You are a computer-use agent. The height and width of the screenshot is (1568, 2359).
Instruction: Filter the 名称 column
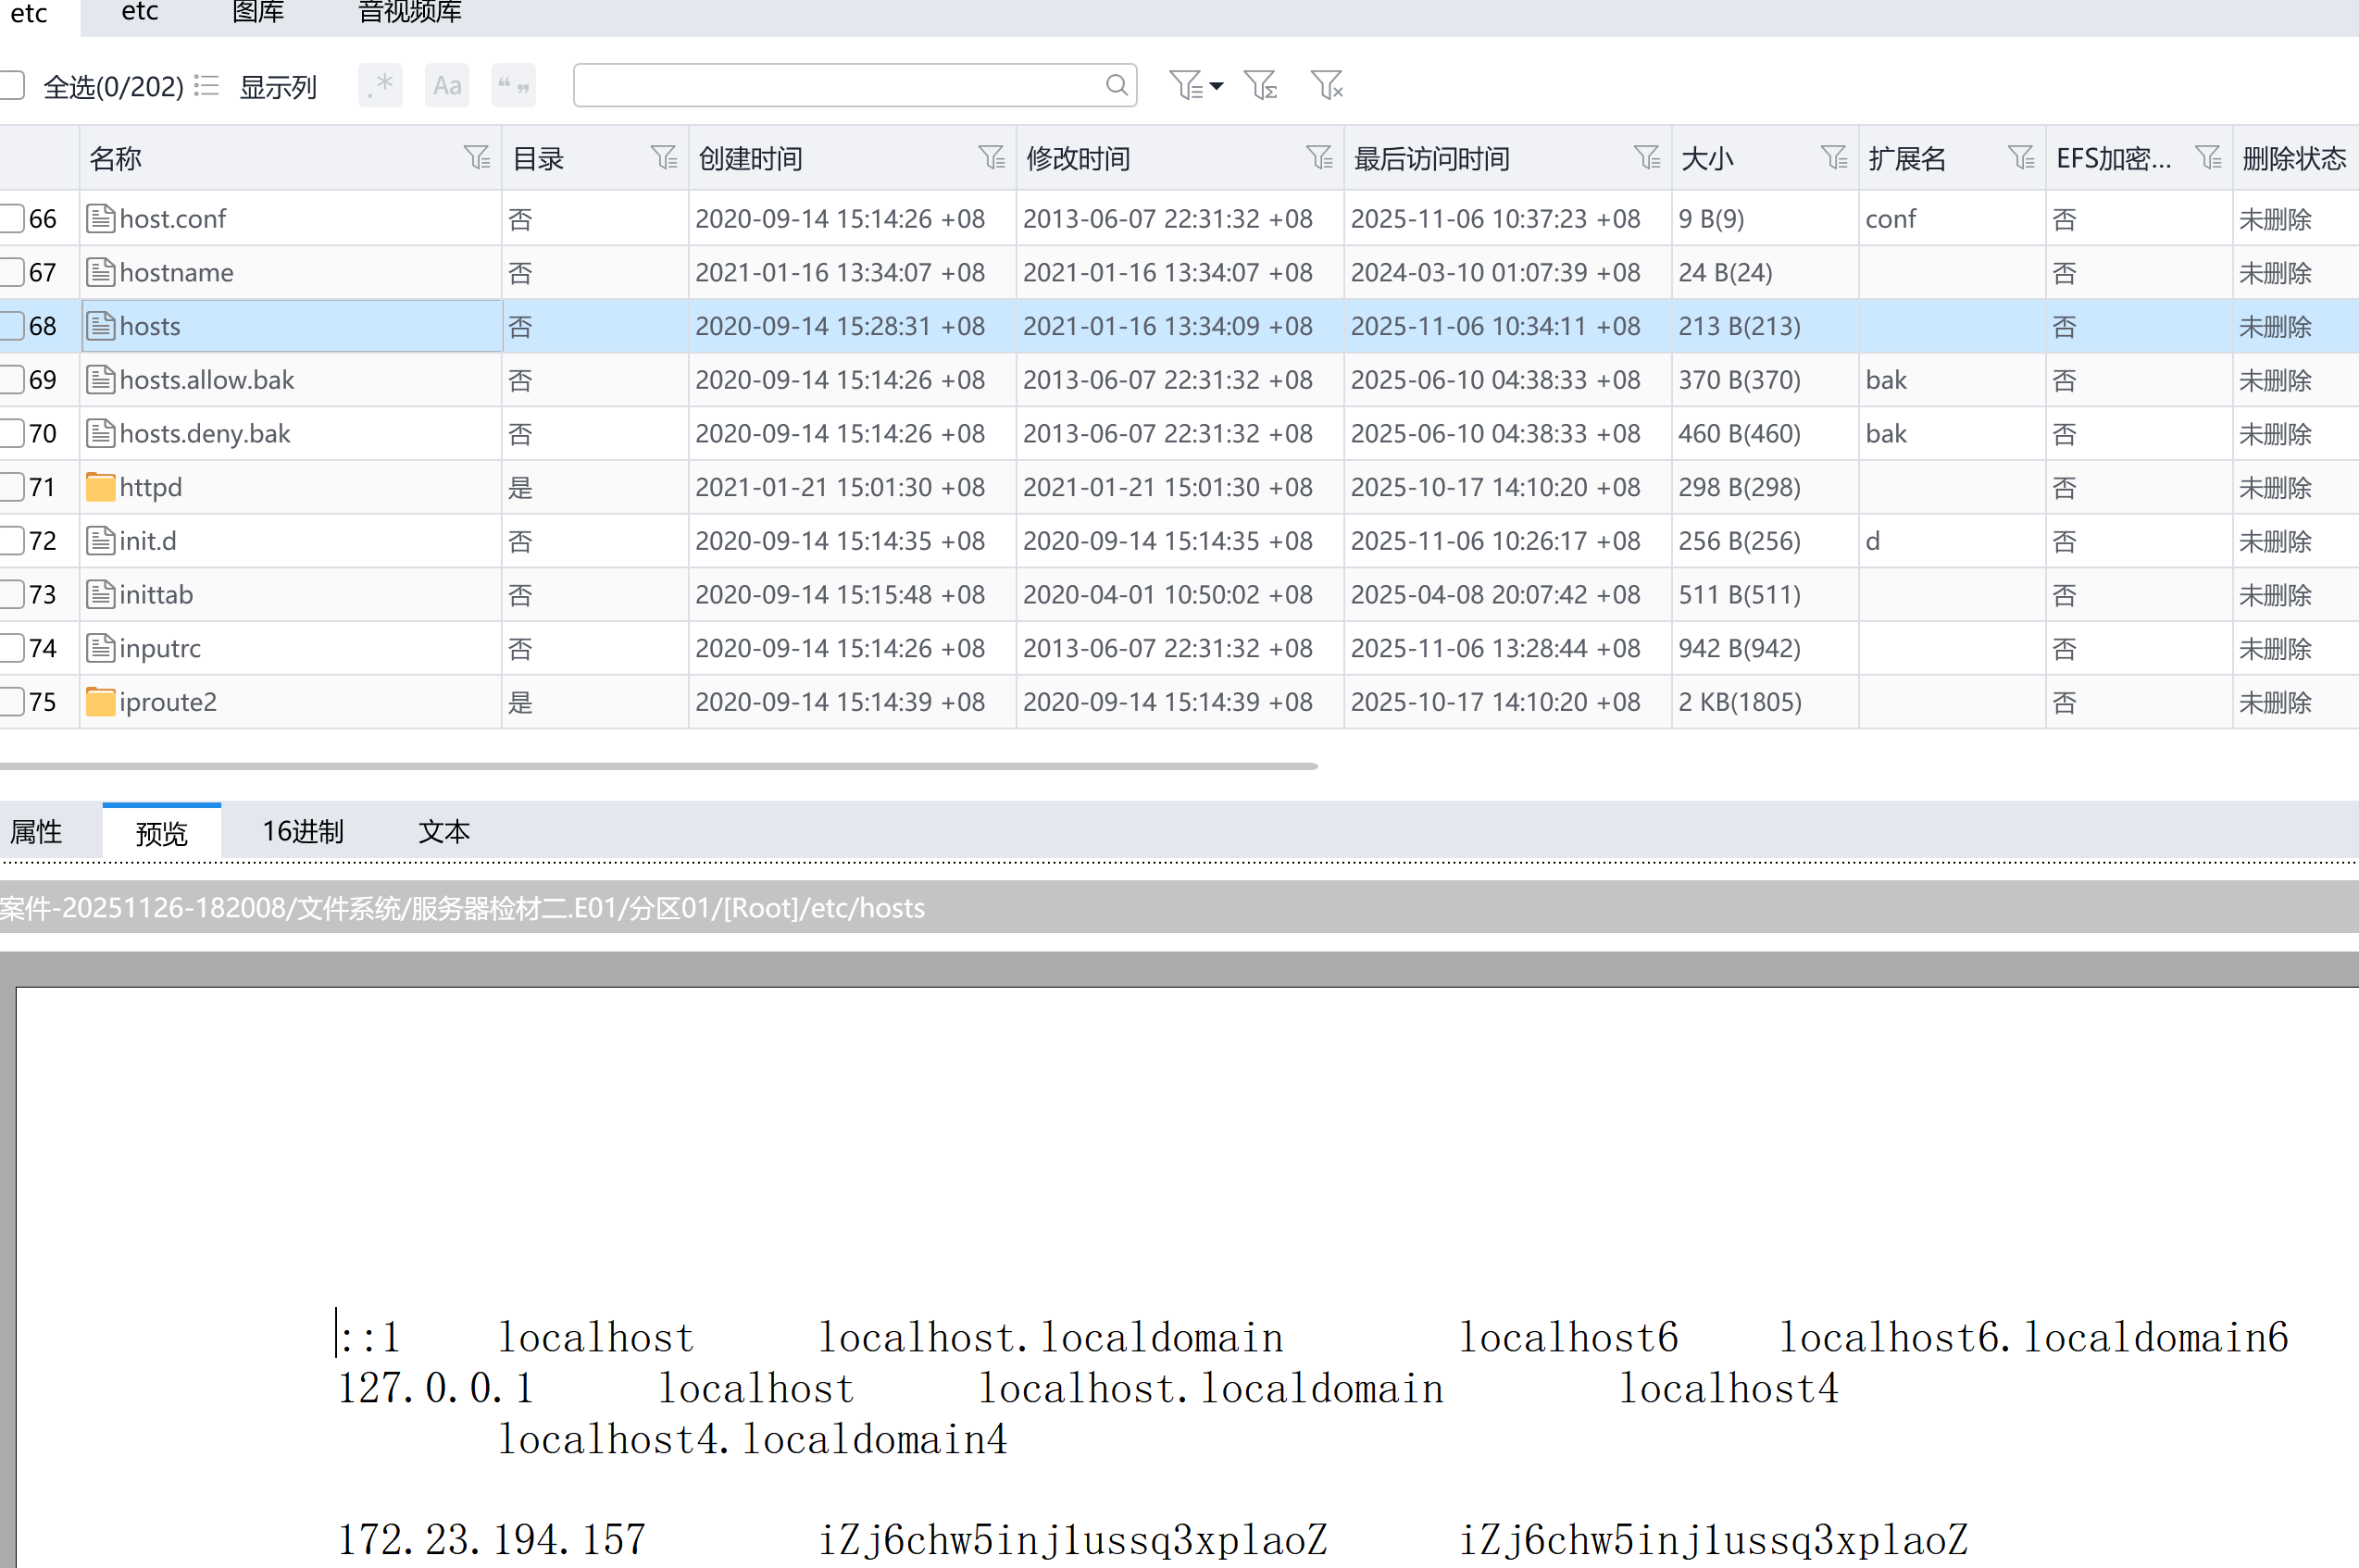coord(477,158)
